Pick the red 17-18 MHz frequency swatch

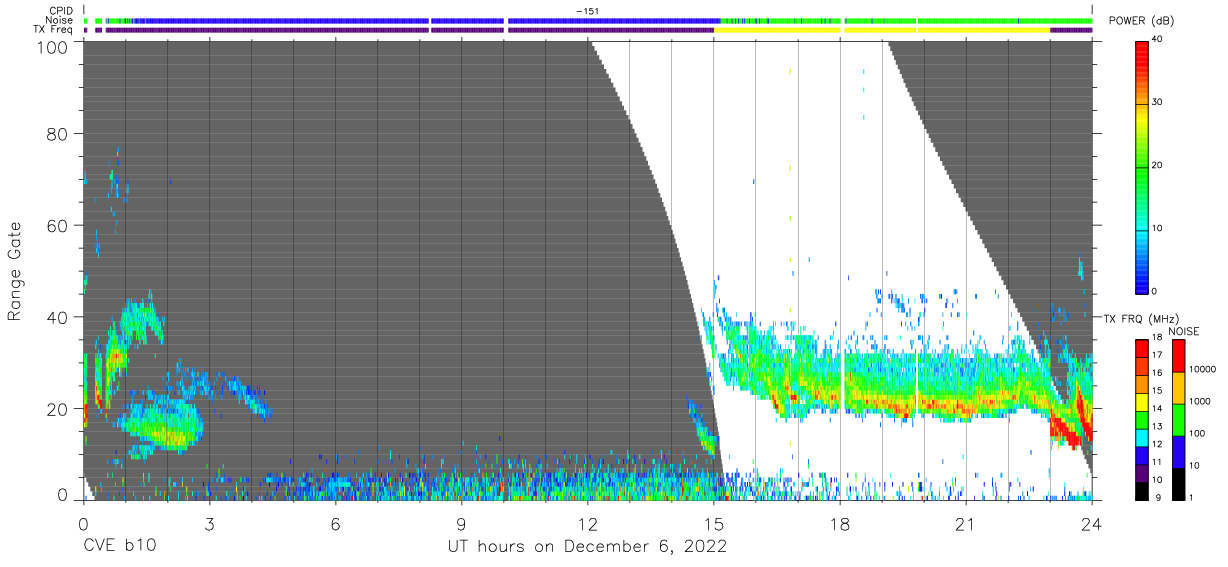coord(1142,348)
